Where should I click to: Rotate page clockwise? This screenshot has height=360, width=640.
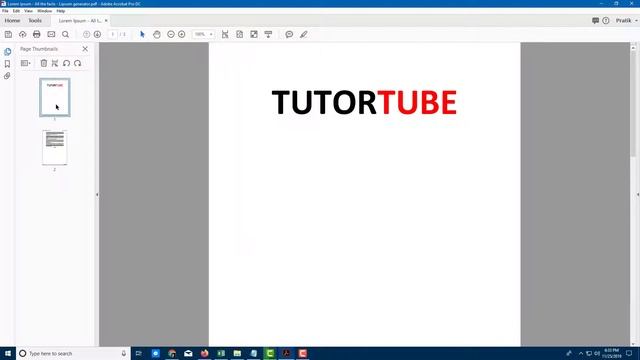tap(78, 63)
